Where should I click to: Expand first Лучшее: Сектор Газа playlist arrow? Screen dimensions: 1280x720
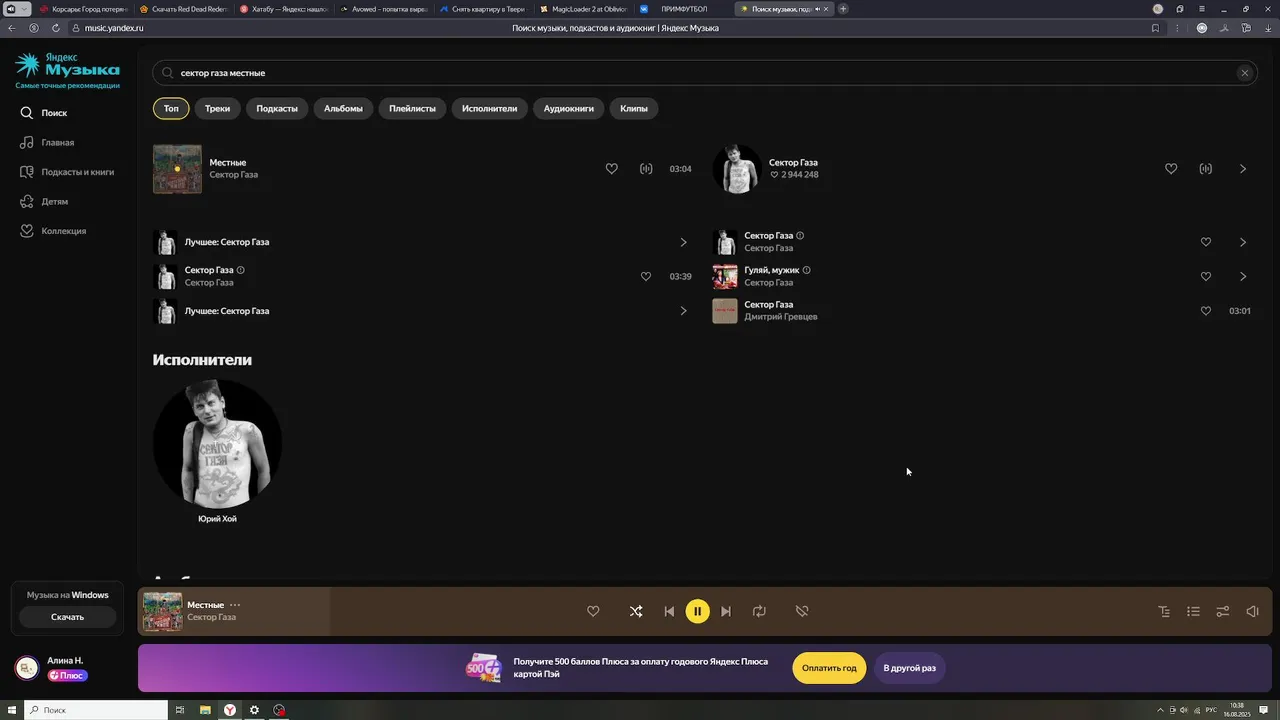(x=683, y=242)
